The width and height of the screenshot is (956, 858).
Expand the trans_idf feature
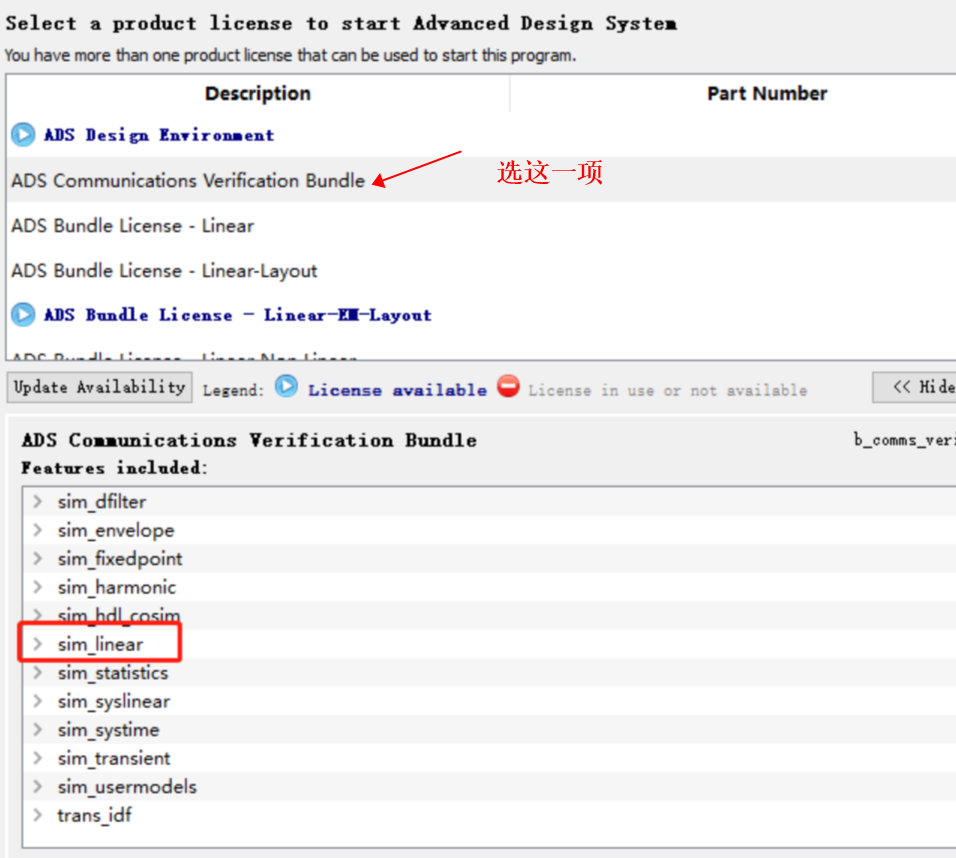pos(38,815)
